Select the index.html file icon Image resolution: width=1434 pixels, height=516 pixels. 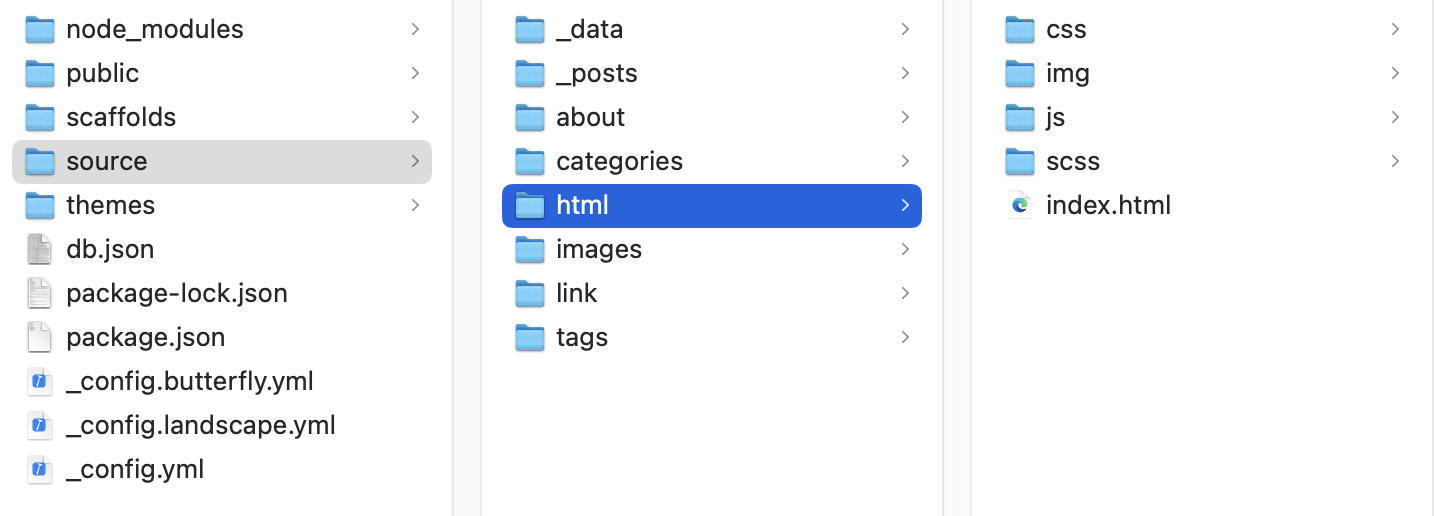[x=1019, y=205]
